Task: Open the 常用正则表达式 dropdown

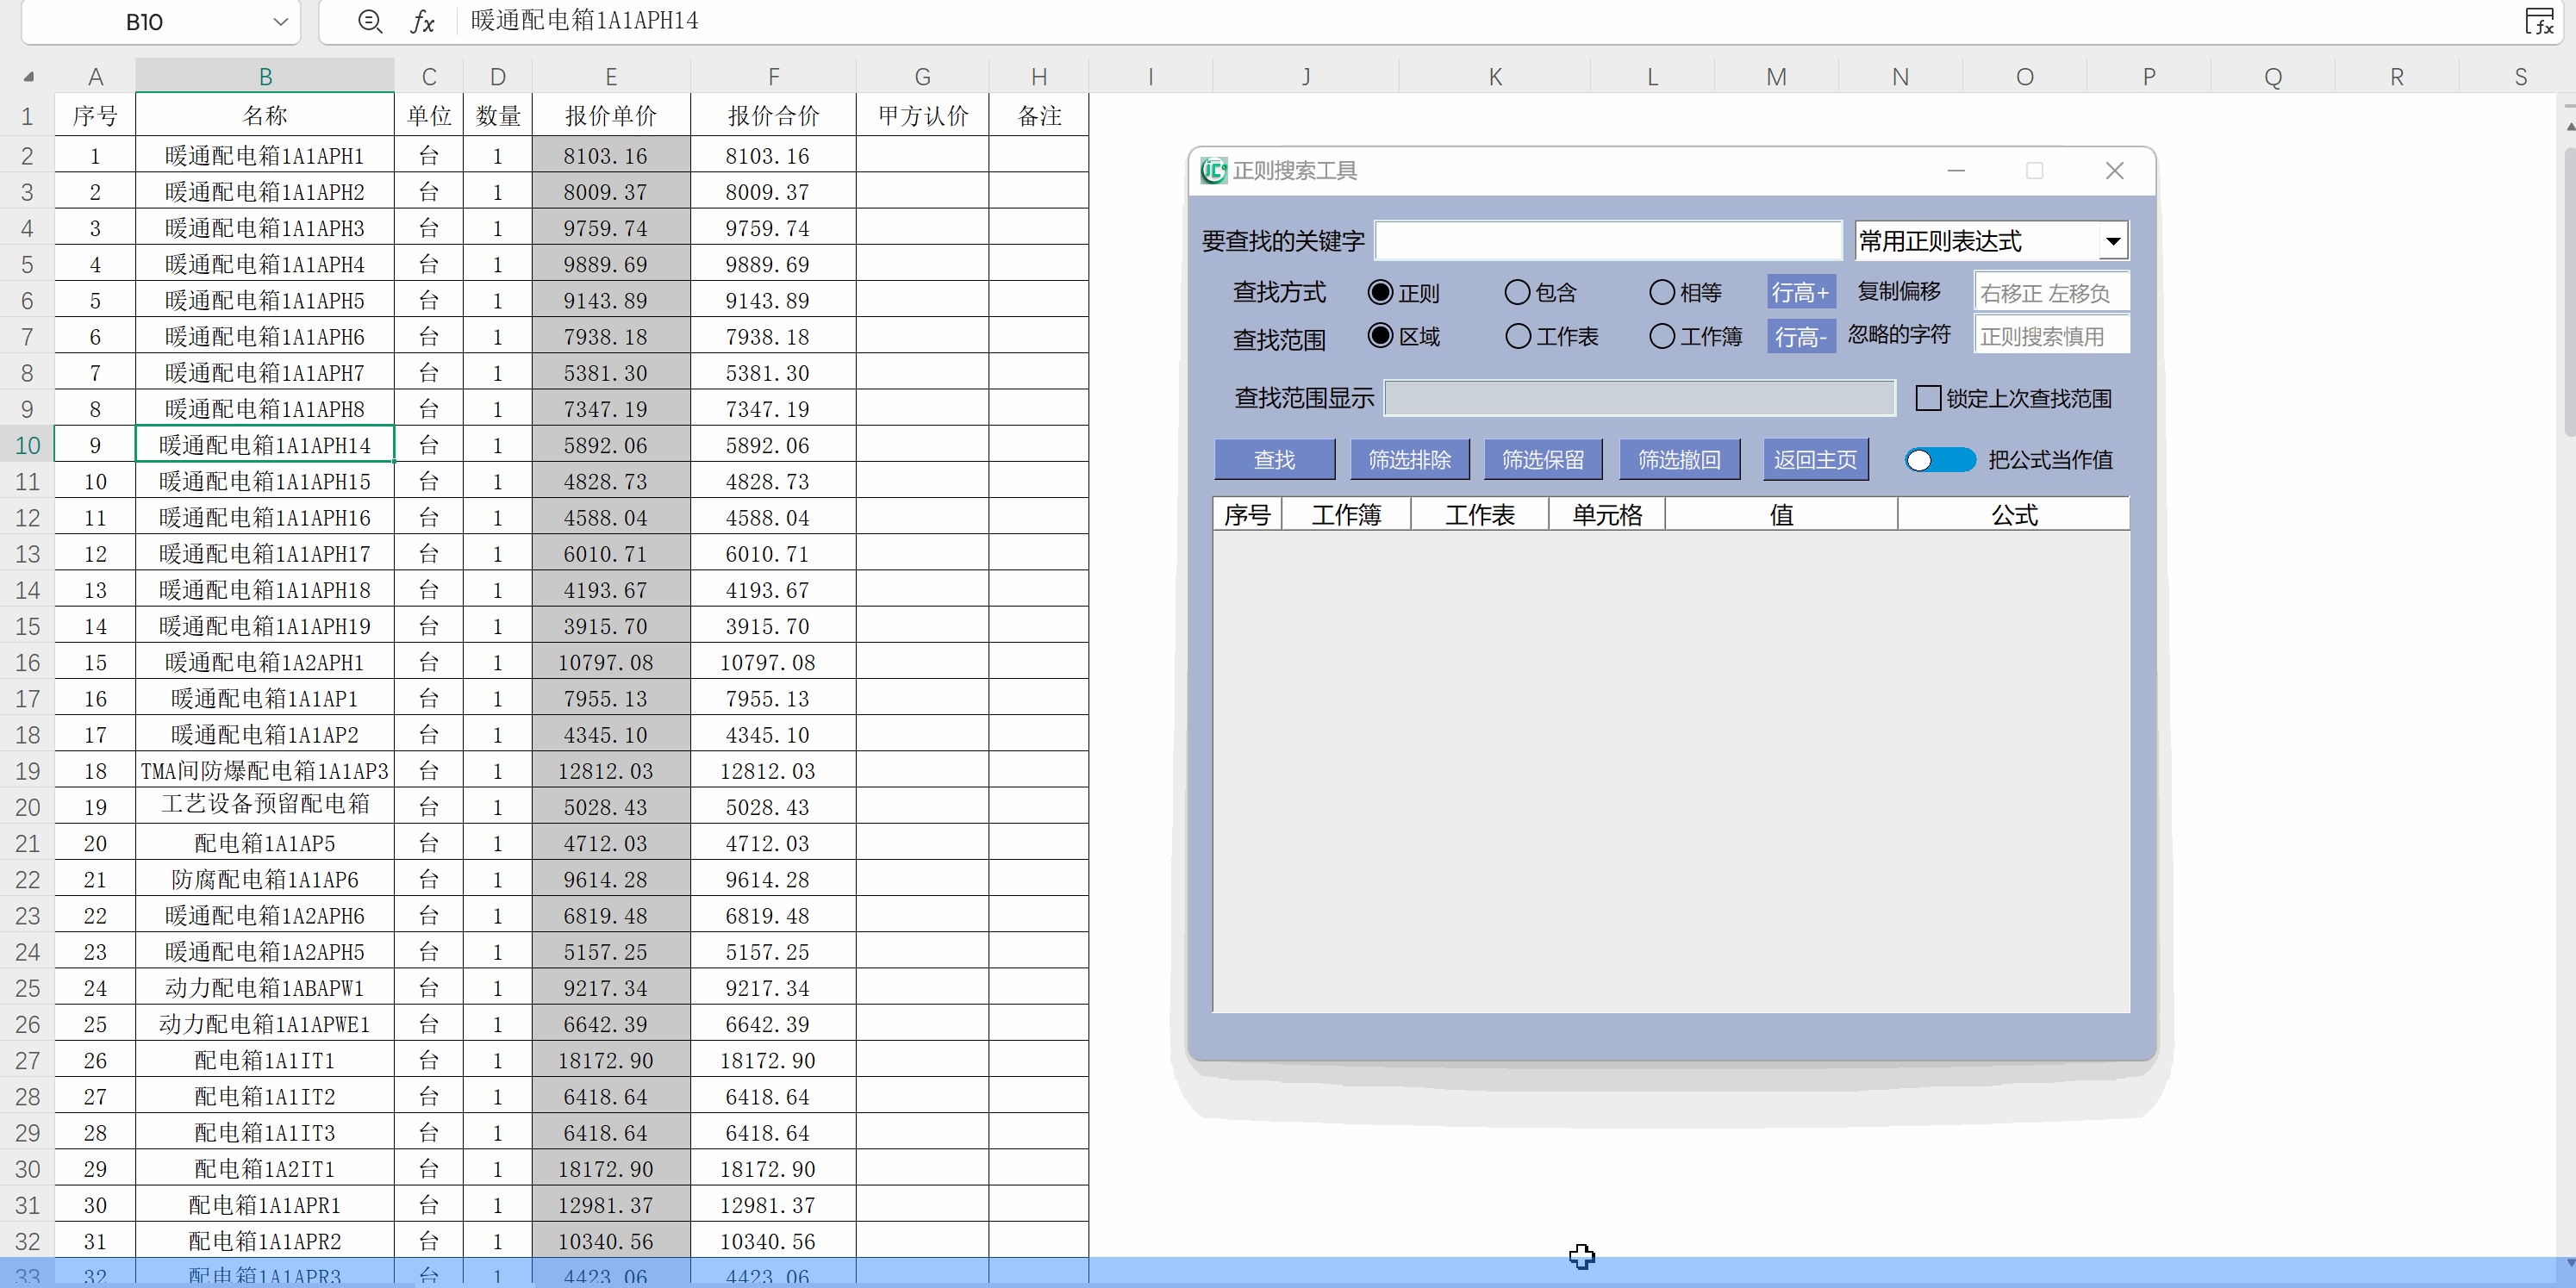Action: [2112, 241]
